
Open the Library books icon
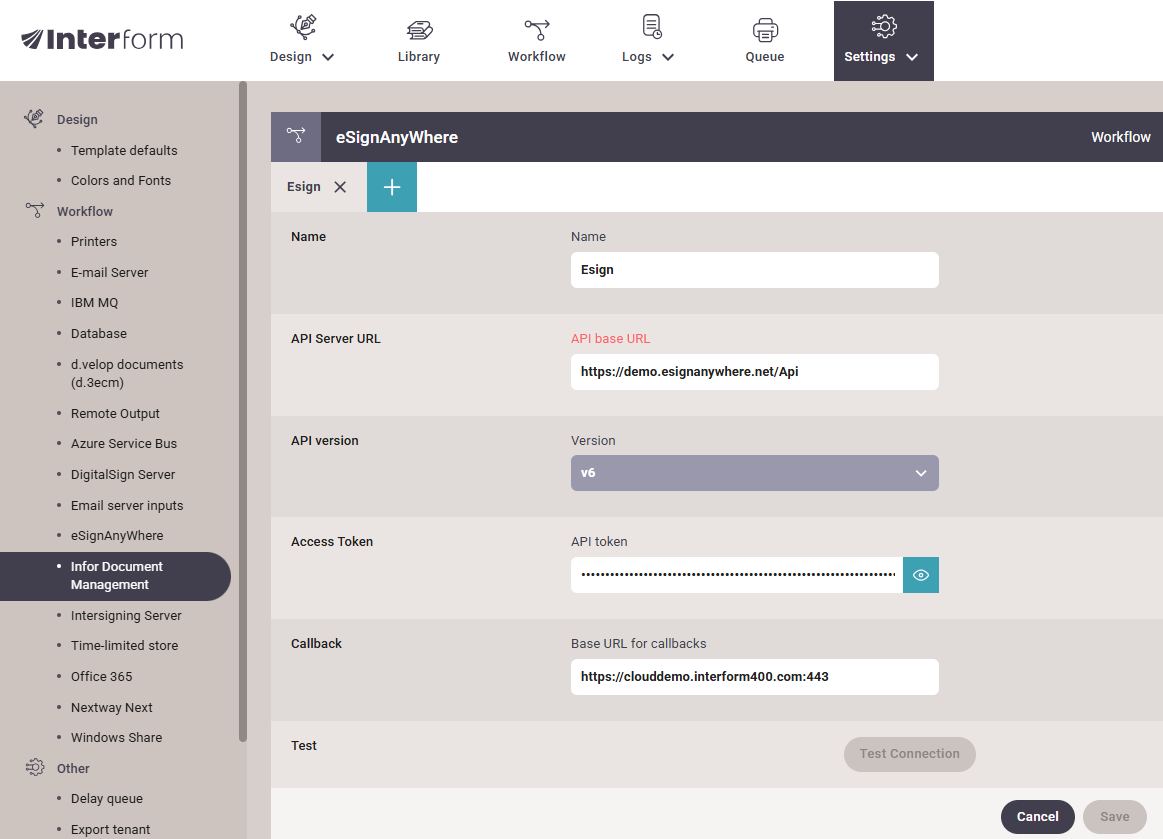point(419,29)
